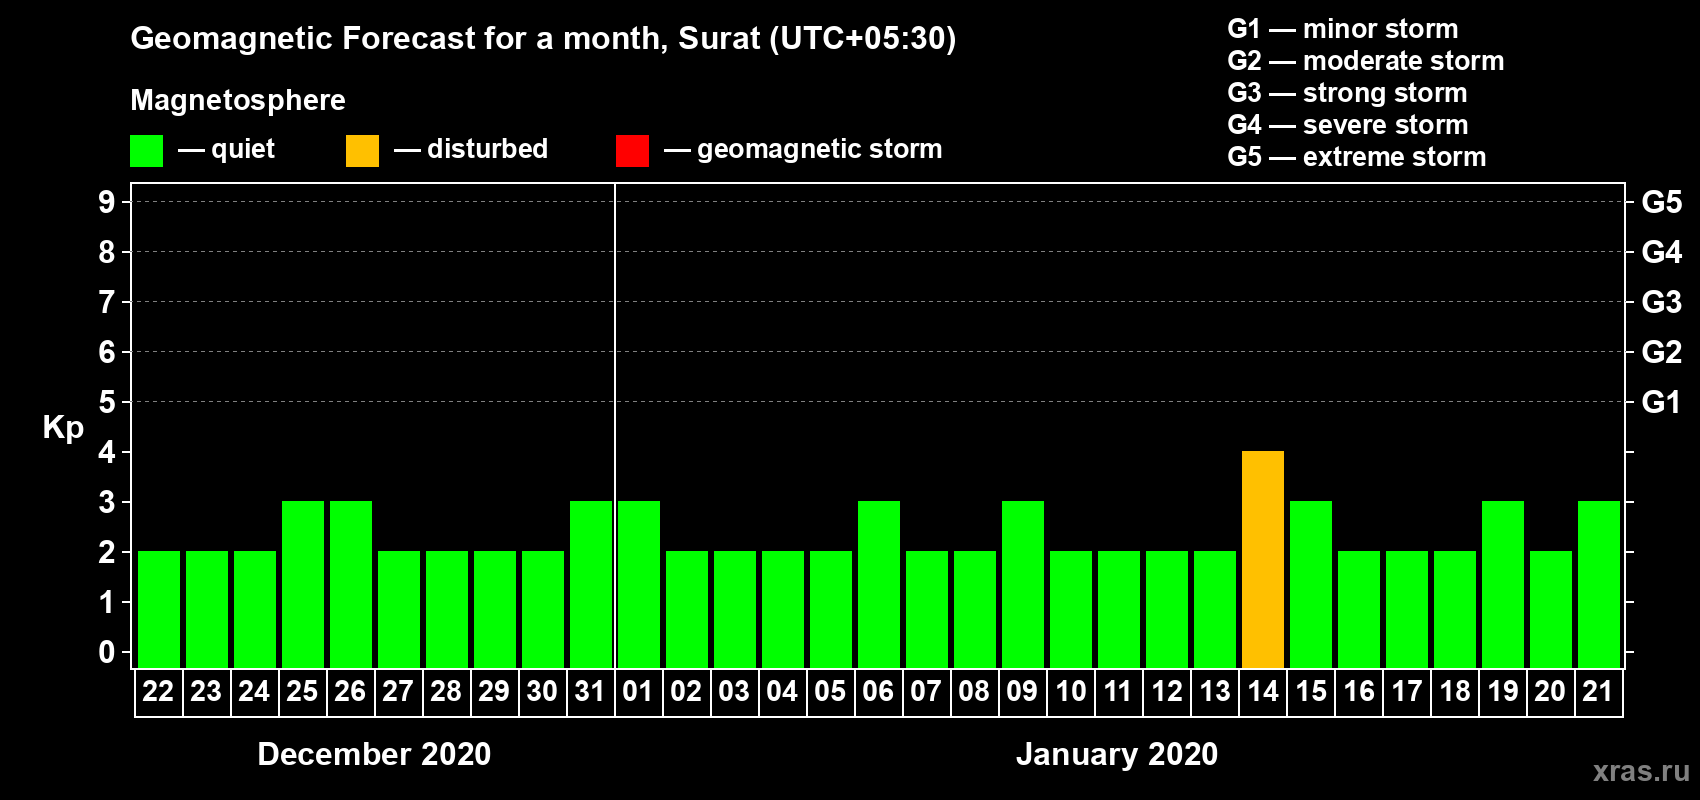
Task: Click date label 28 on axis
Action: click(446, 692)
